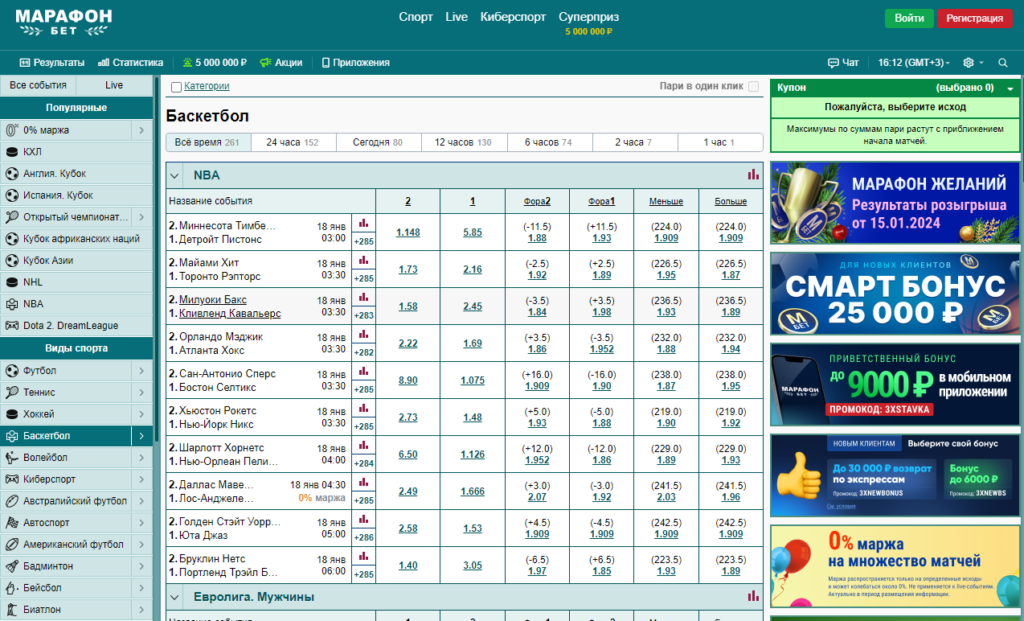Image resolution: width=1024 pixels, height=621 pixels.
Task: Open the СМАРТ БОНУС 25 000 ₽ banner
Action: point(895,294)
